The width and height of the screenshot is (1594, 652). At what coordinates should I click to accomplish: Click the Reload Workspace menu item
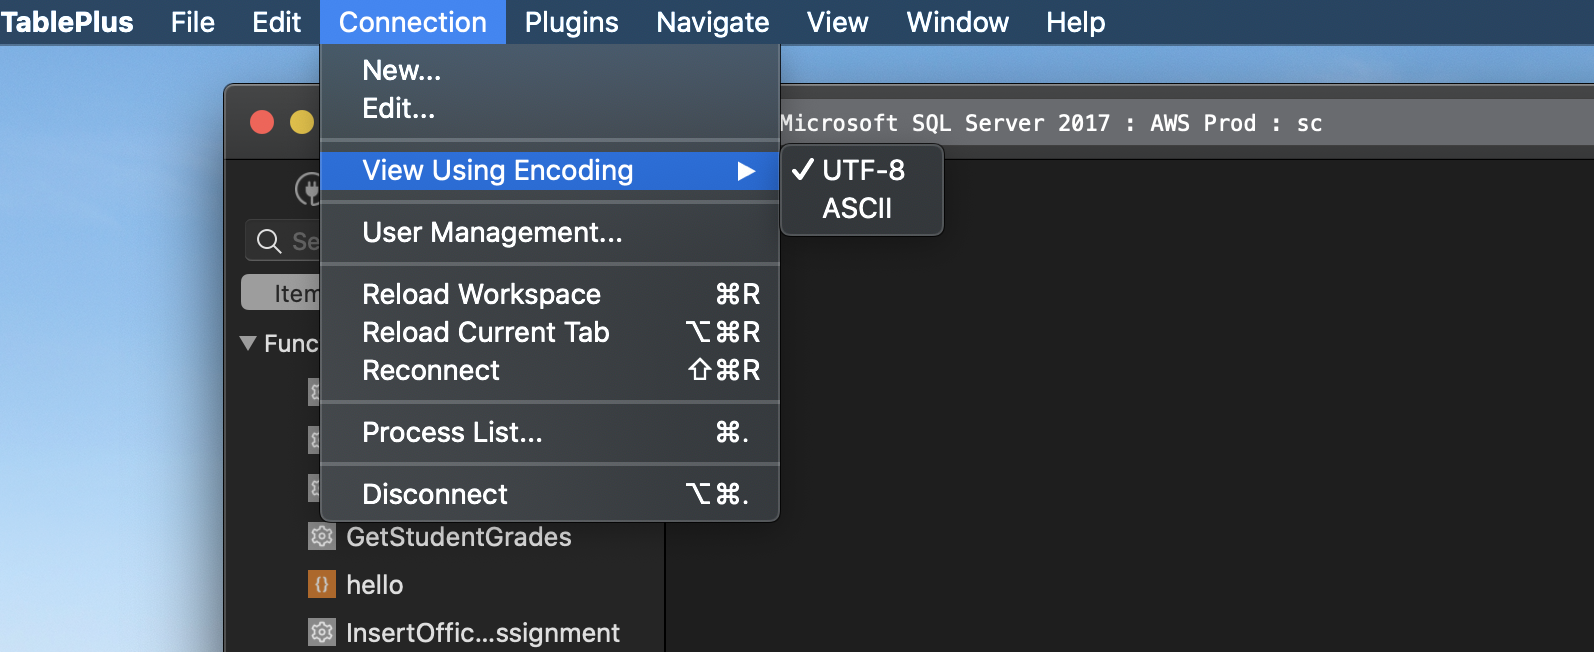pos(482,294)
